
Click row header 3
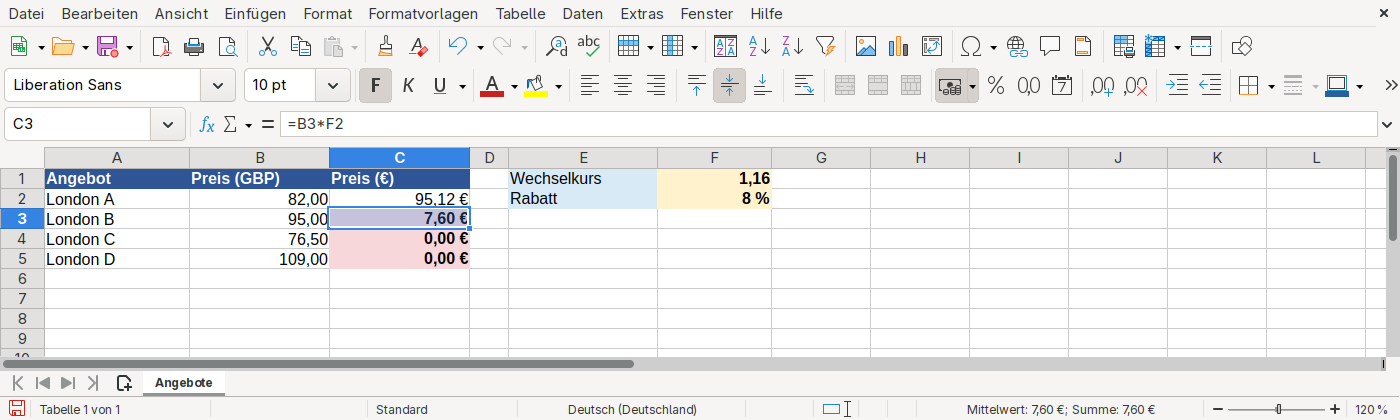pos(22,219)
